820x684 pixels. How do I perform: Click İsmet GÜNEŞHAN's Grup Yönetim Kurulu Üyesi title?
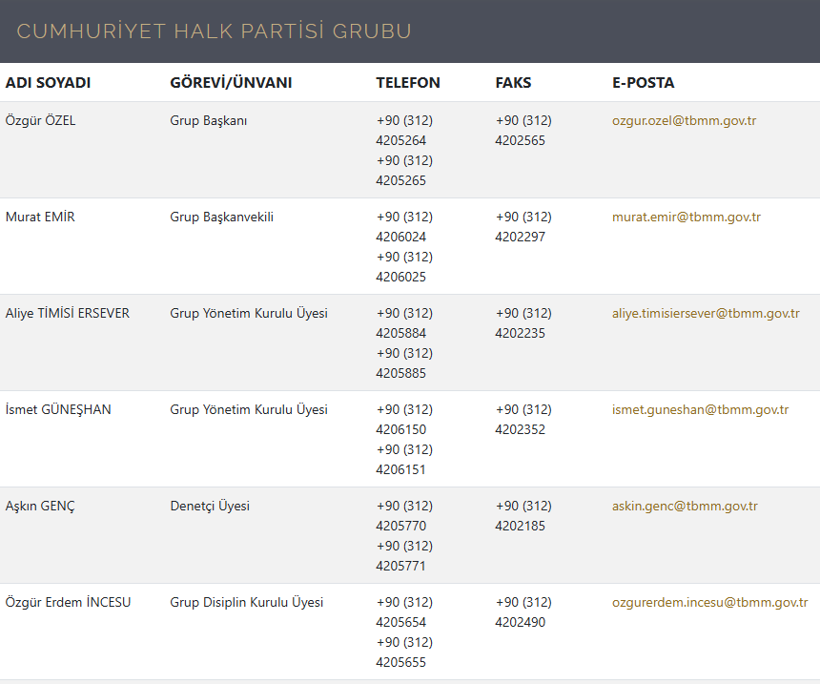[x=249, y=409]
